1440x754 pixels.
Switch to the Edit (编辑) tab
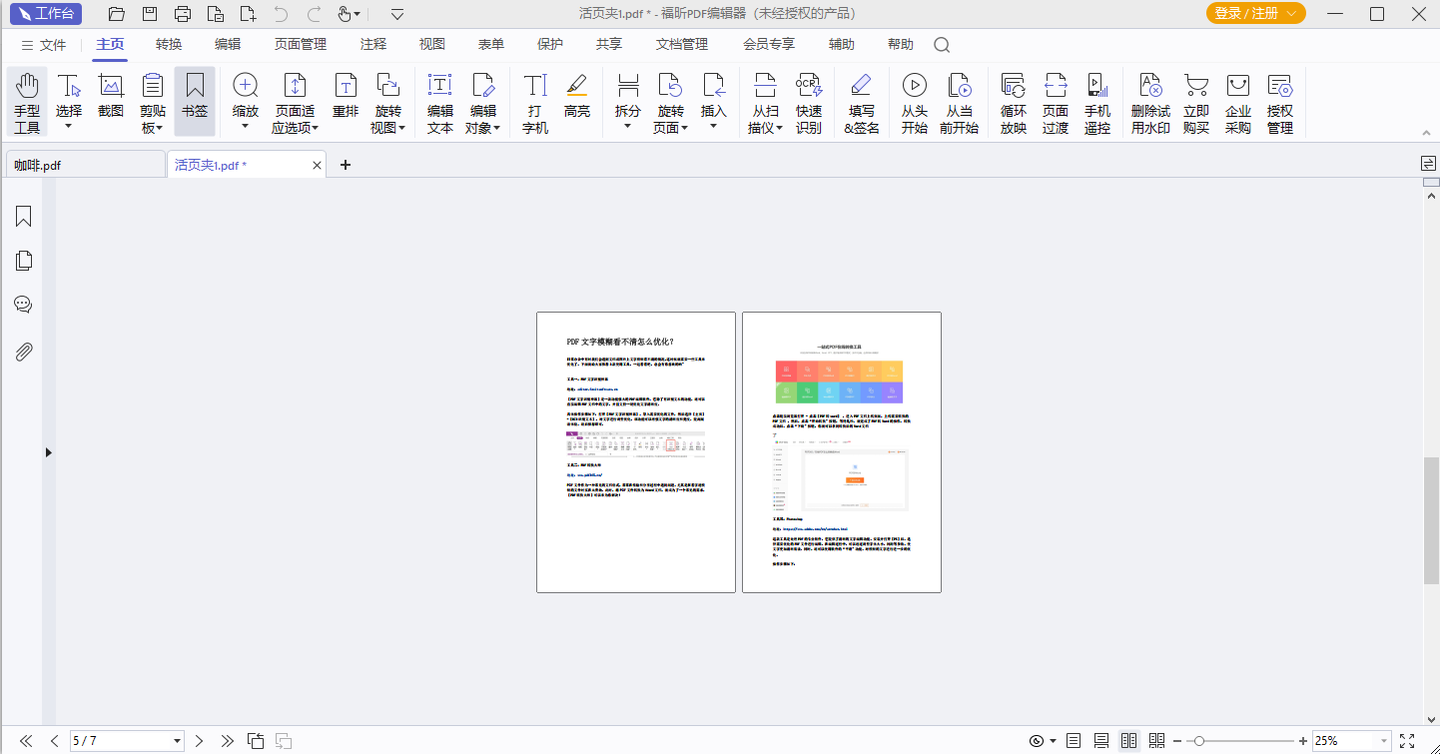tap(228, 45)
